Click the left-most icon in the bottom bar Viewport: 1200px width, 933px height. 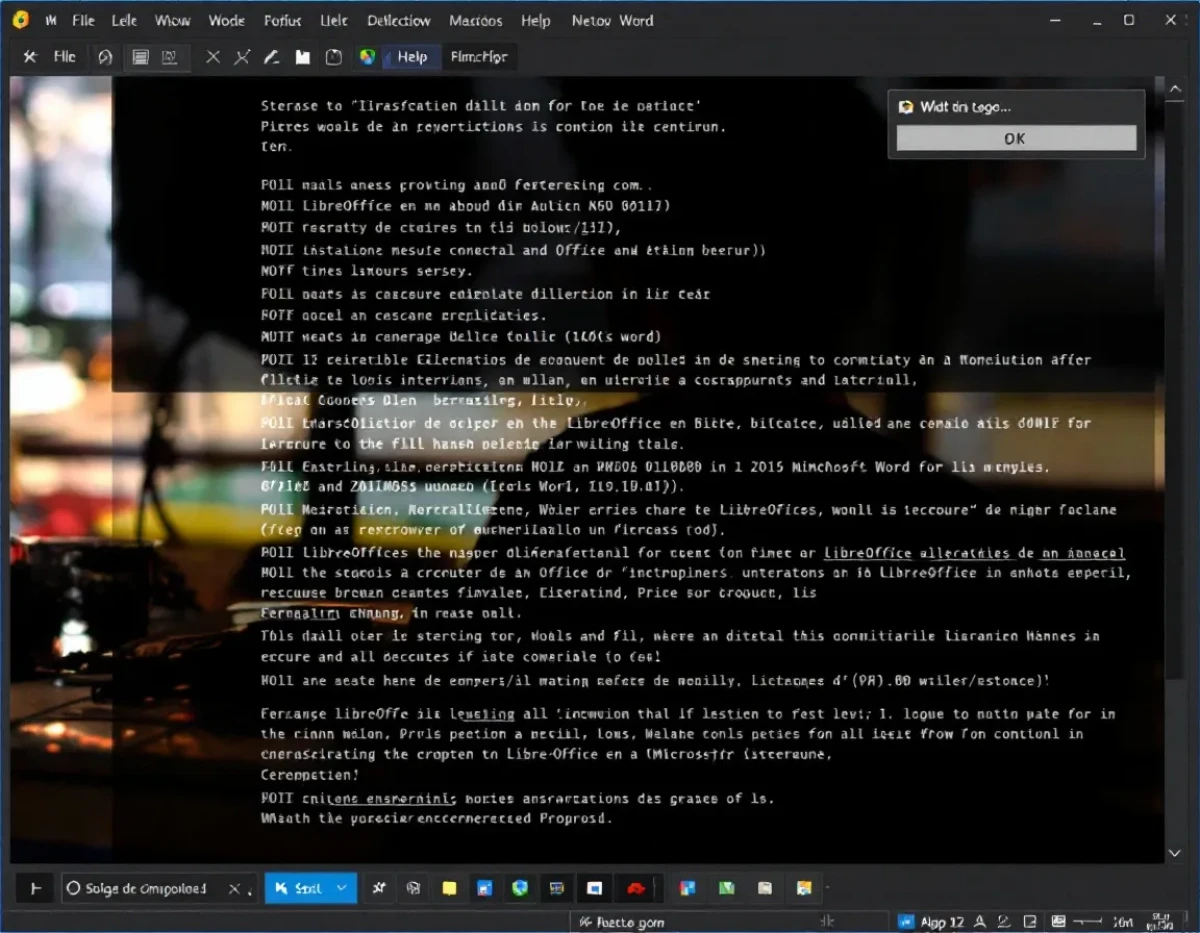click(x=36, y=888)
